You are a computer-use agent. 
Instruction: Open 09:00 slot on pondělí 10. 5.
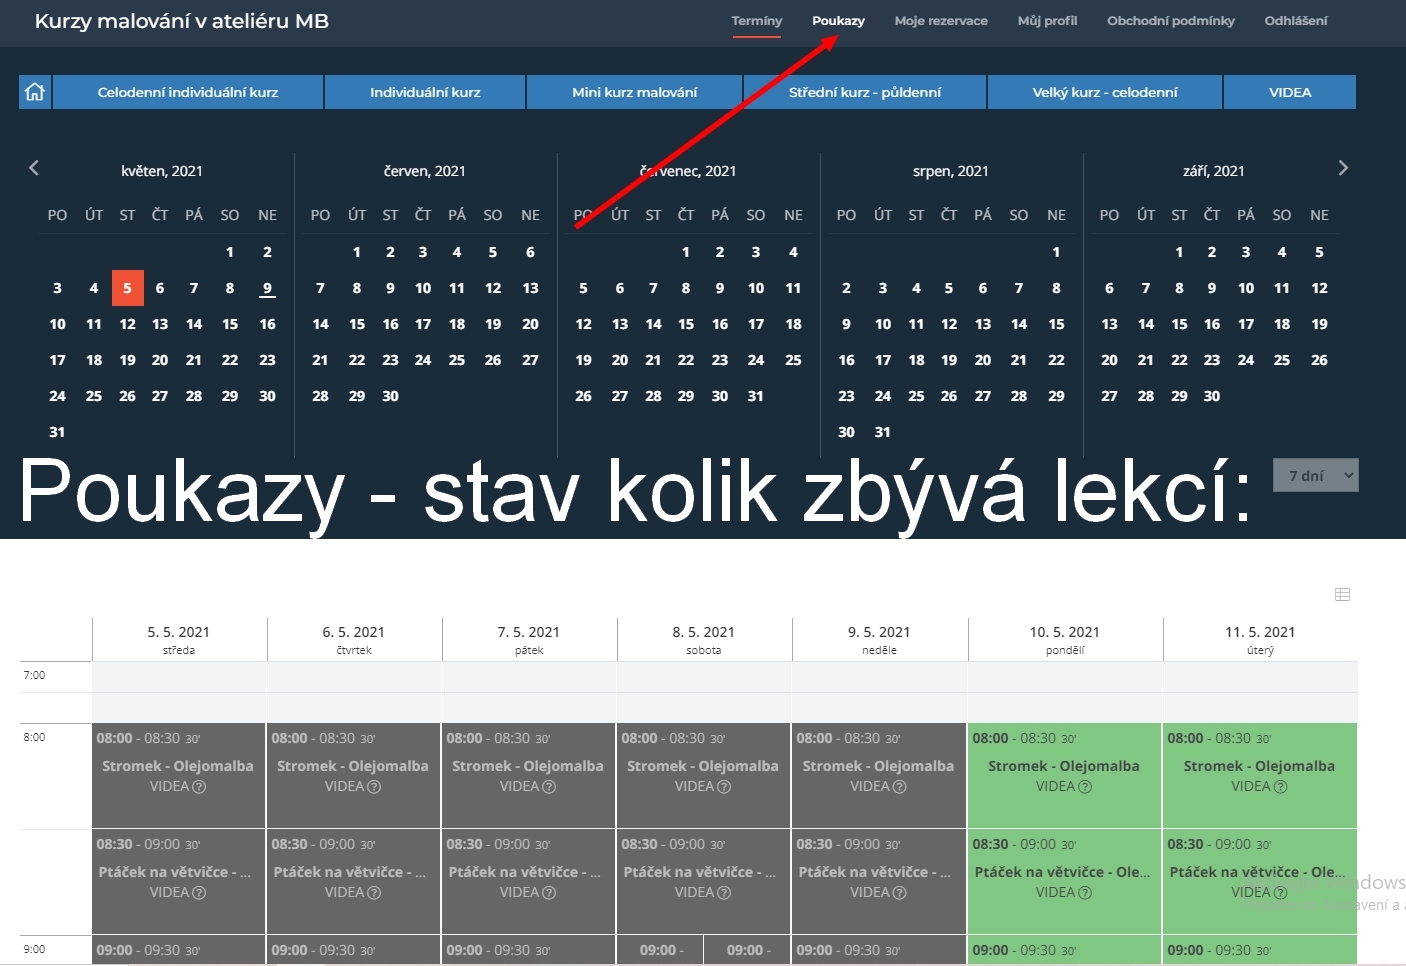pos(1064,950)
